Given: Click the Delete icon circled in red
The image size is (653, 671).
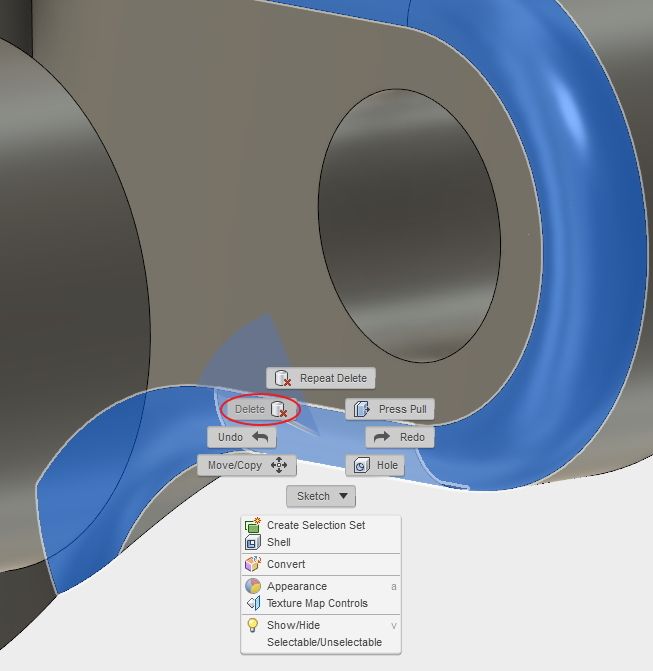Looking at the screenshot, I should point(279,410).
